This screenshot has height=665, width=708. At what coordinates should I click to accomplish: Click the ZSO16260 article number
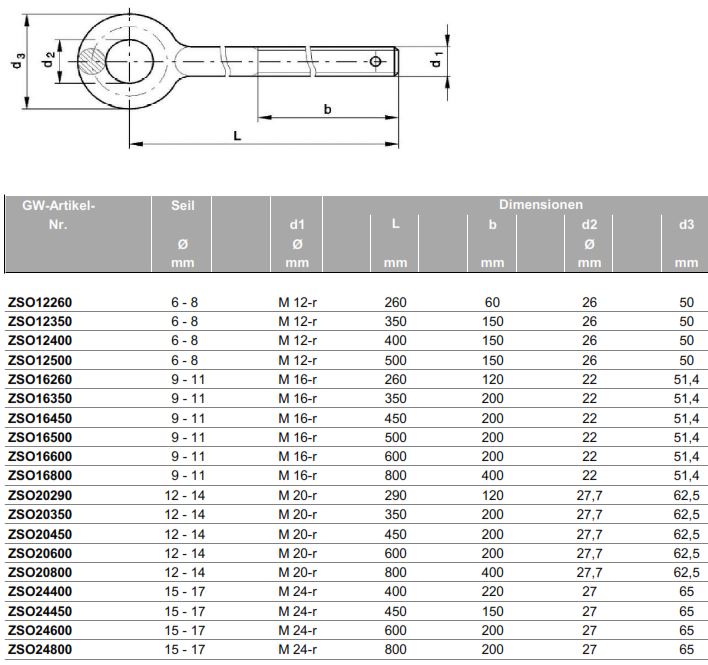coord(40,379)
